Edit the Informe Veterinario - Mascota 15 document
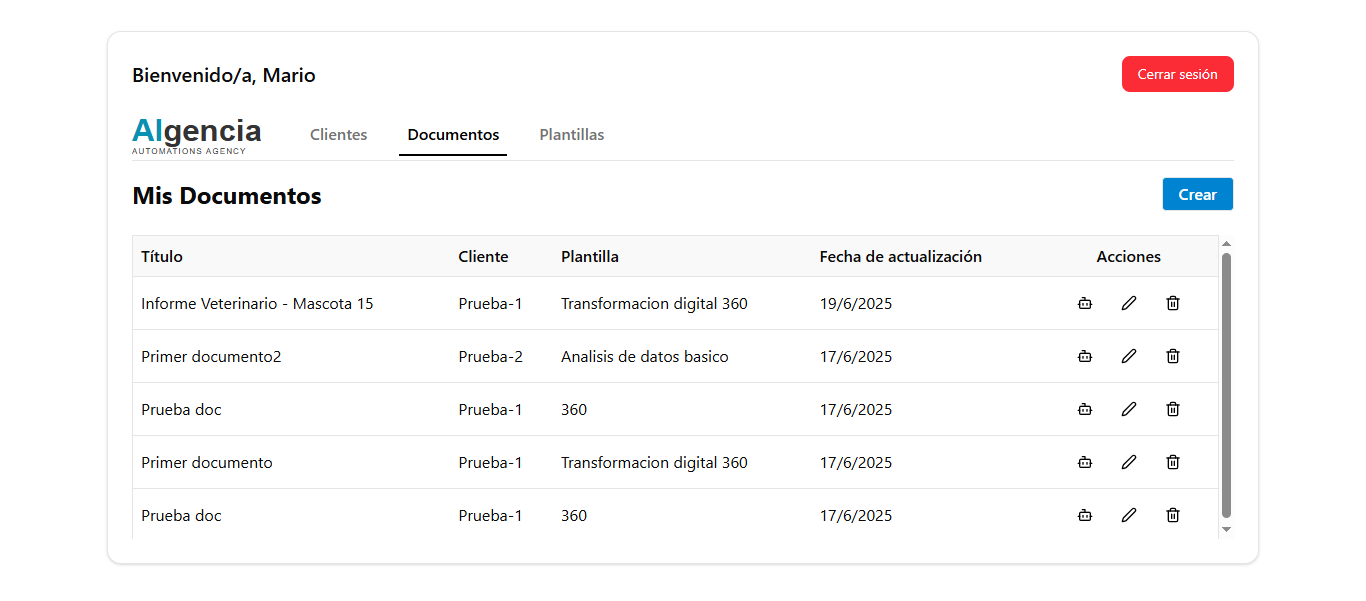Screen dimensions: 1366x601 [x=1129, y=303]
